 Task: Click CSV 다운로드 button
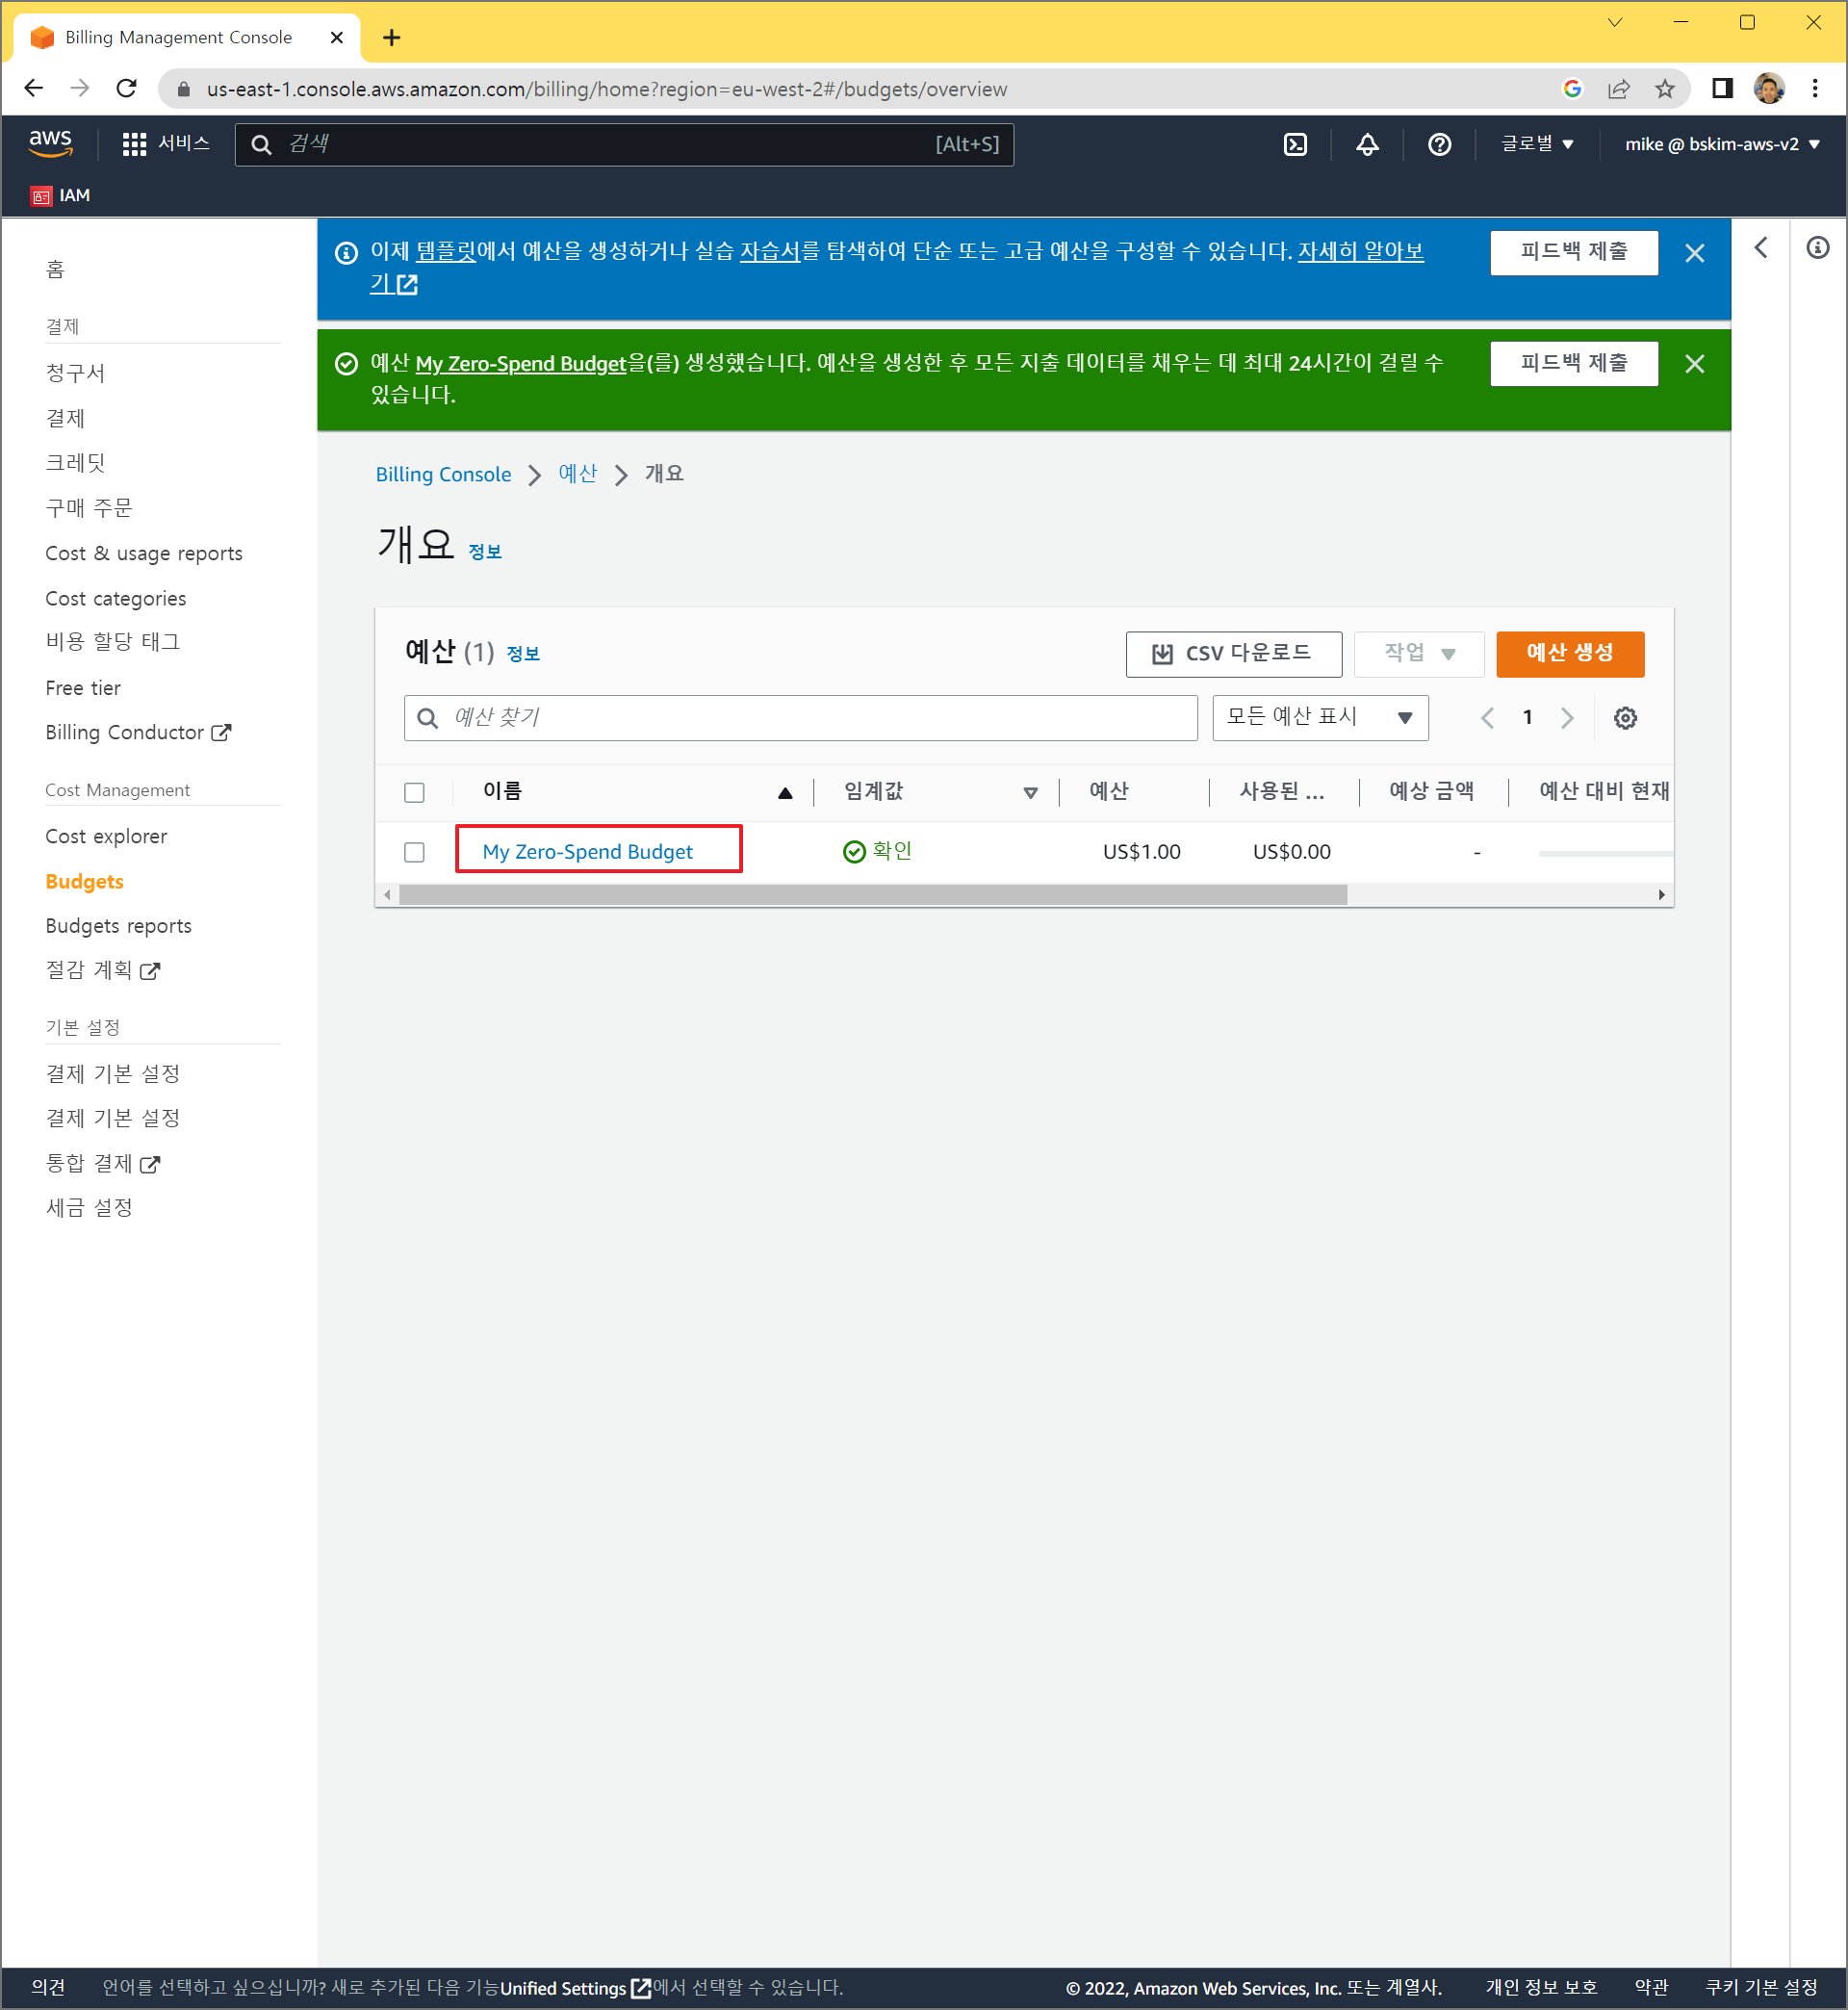[x=1233, y=654]
